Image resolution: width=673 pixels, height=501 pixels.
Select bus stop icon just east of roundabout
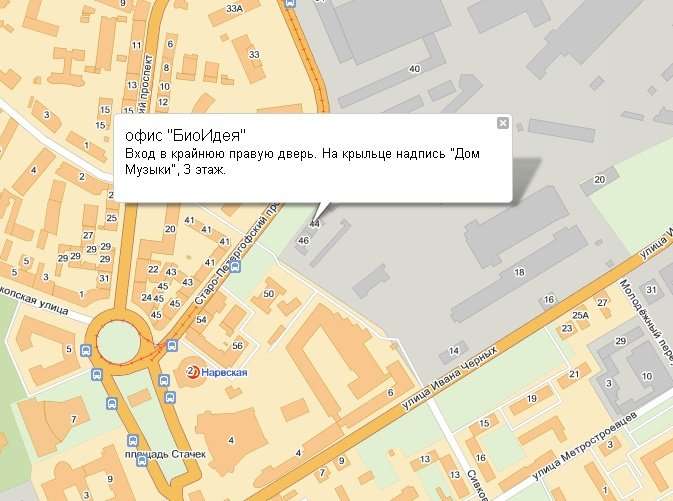pos(172,346)
